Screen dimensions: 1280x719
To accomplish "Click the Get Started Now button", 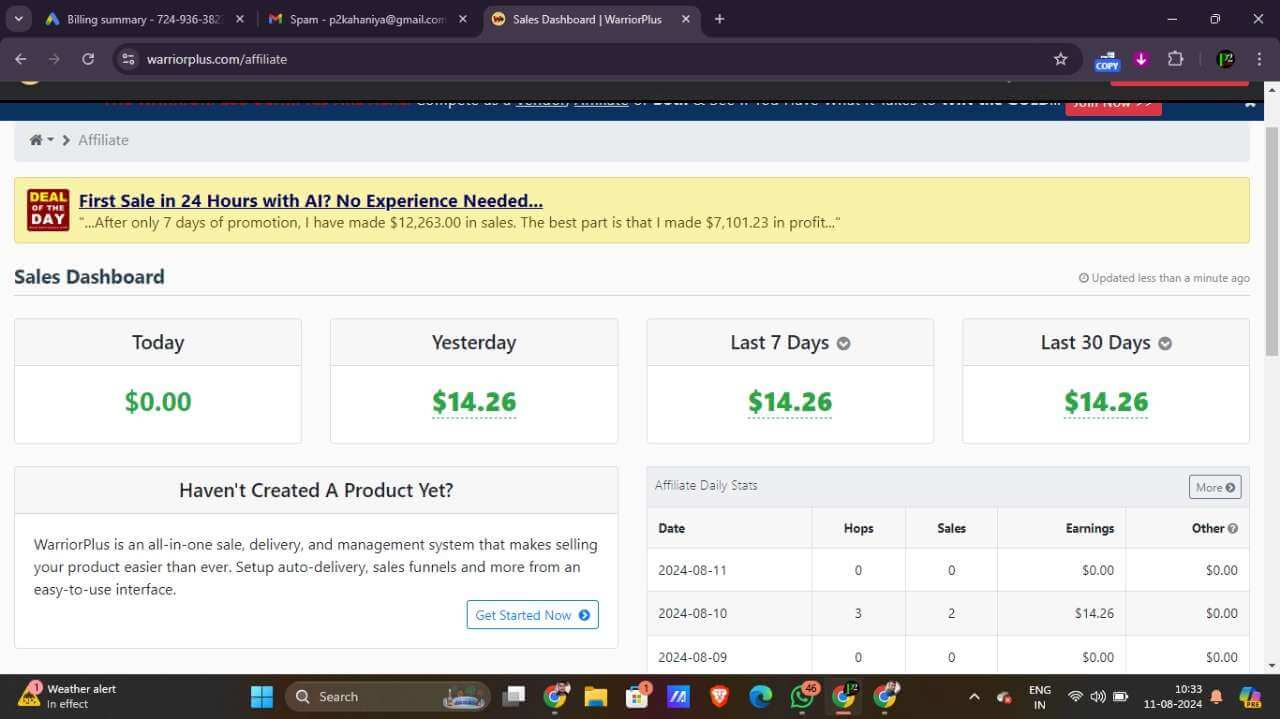I will coord(532,615).
